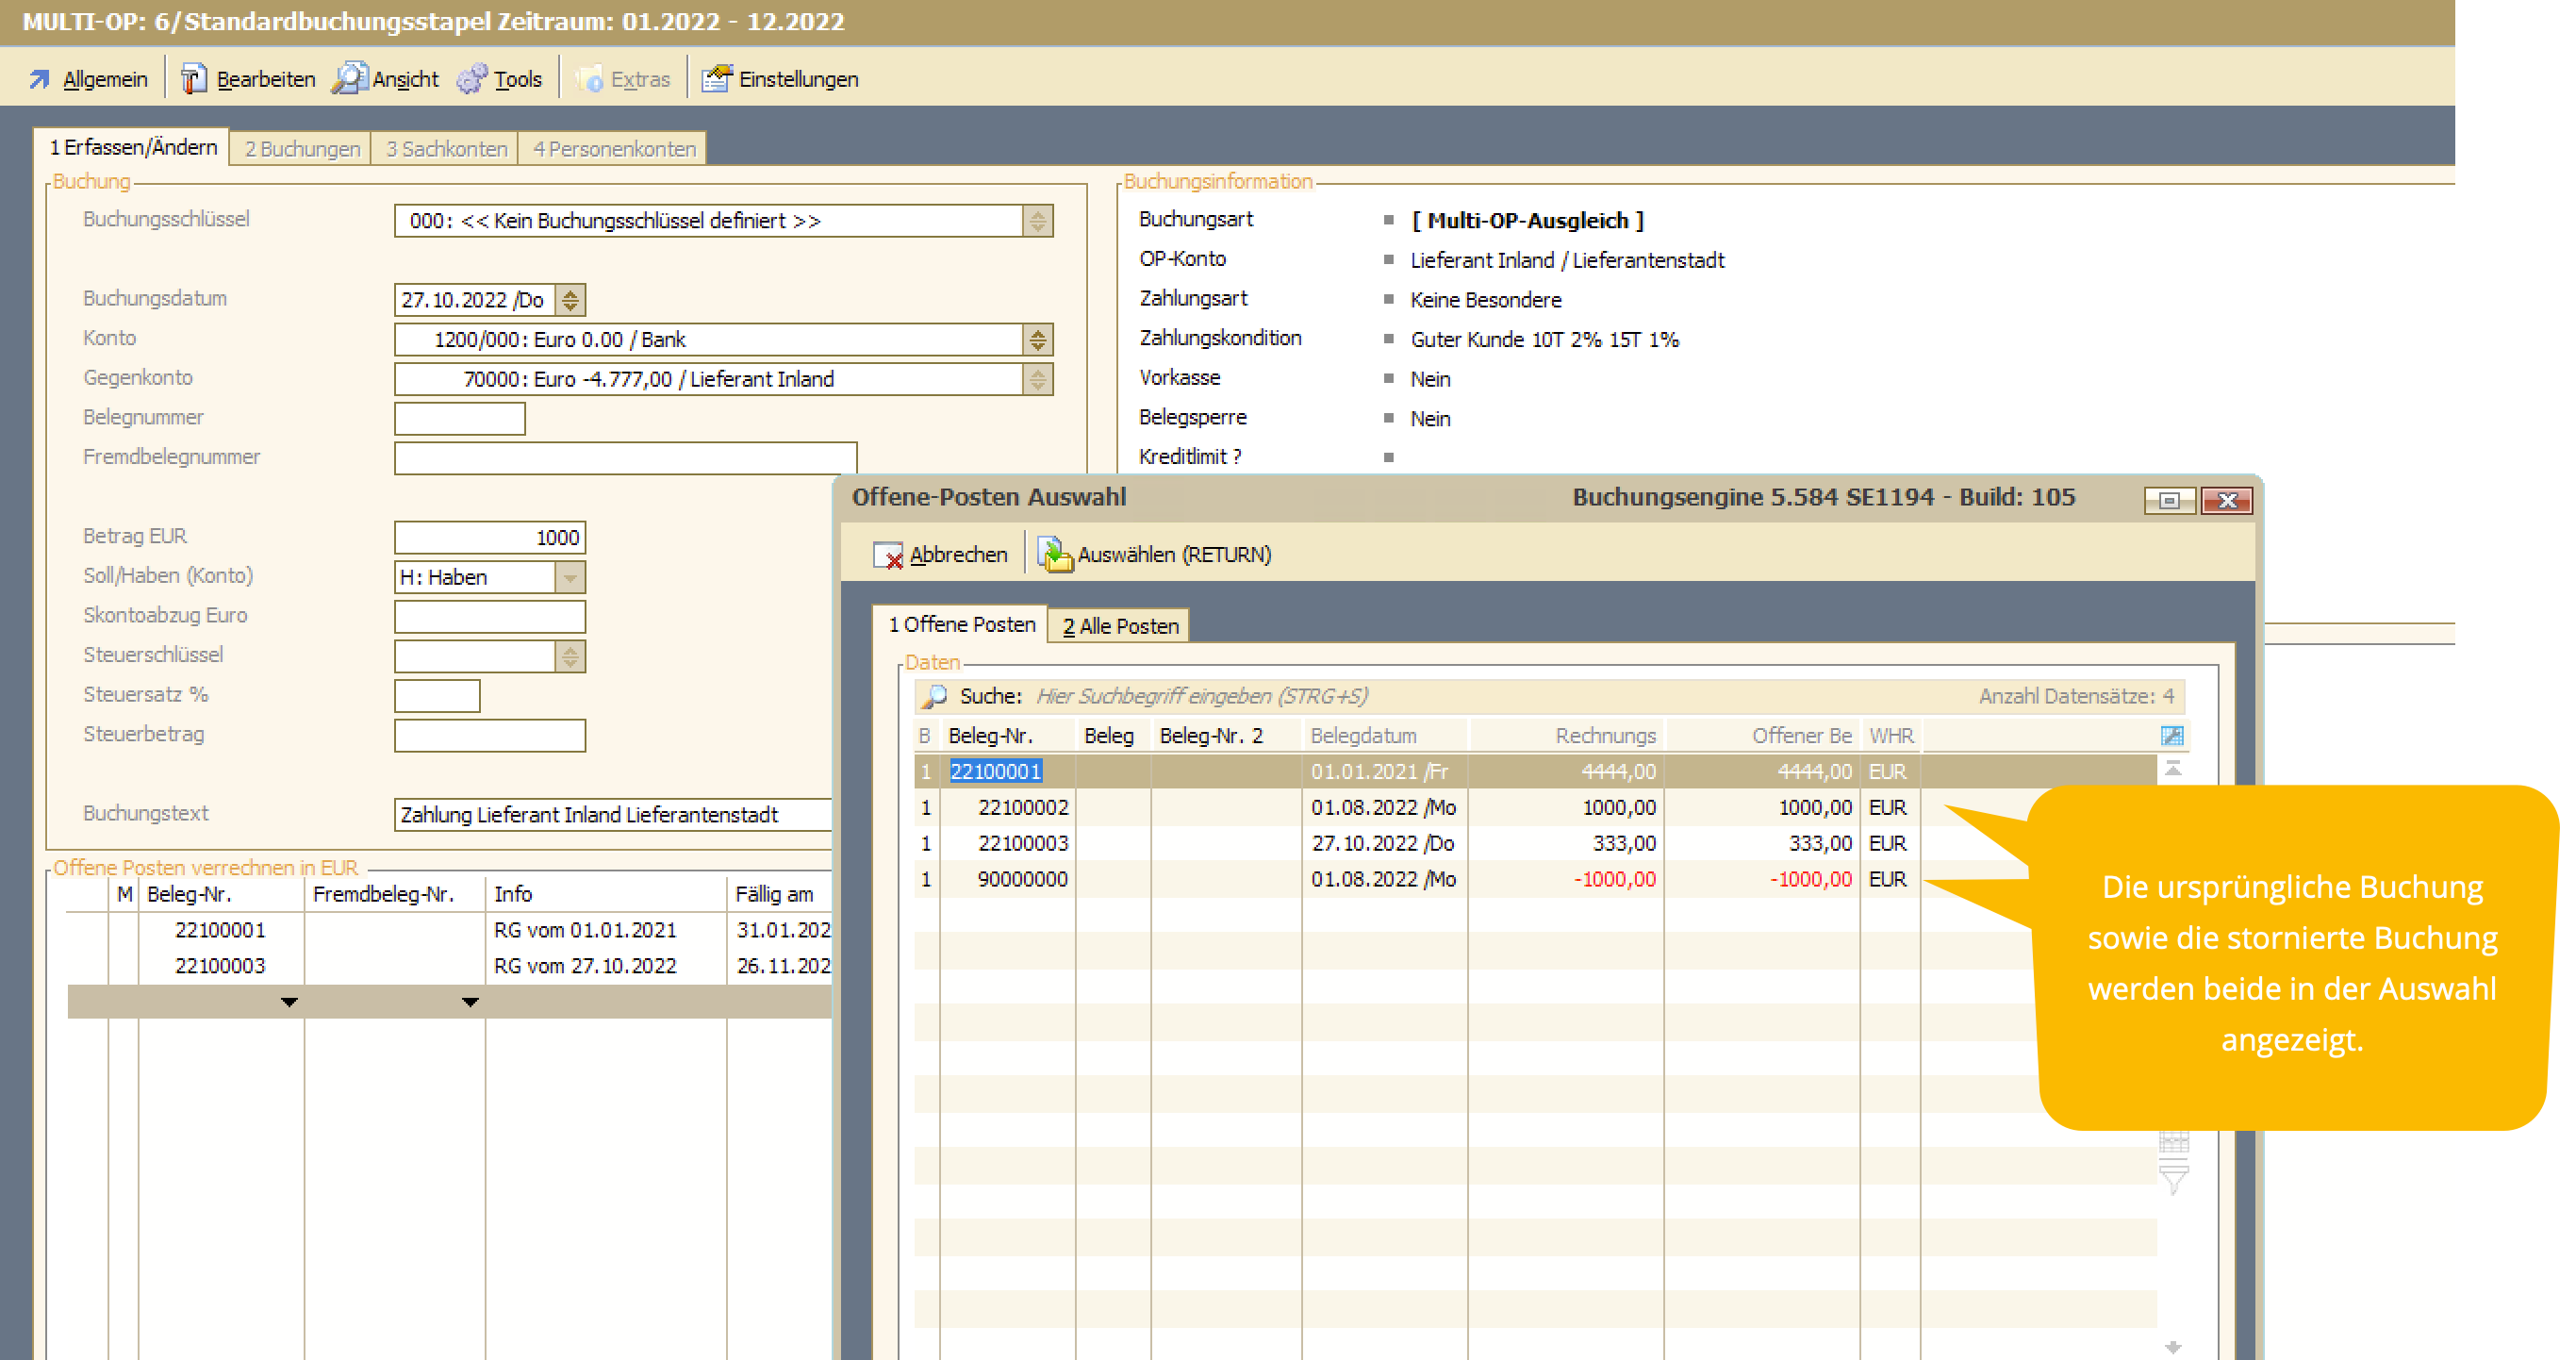Click Auswählen (RETURN) button
Screen dimensions: 2576x1360
[x=1155, y=555]
